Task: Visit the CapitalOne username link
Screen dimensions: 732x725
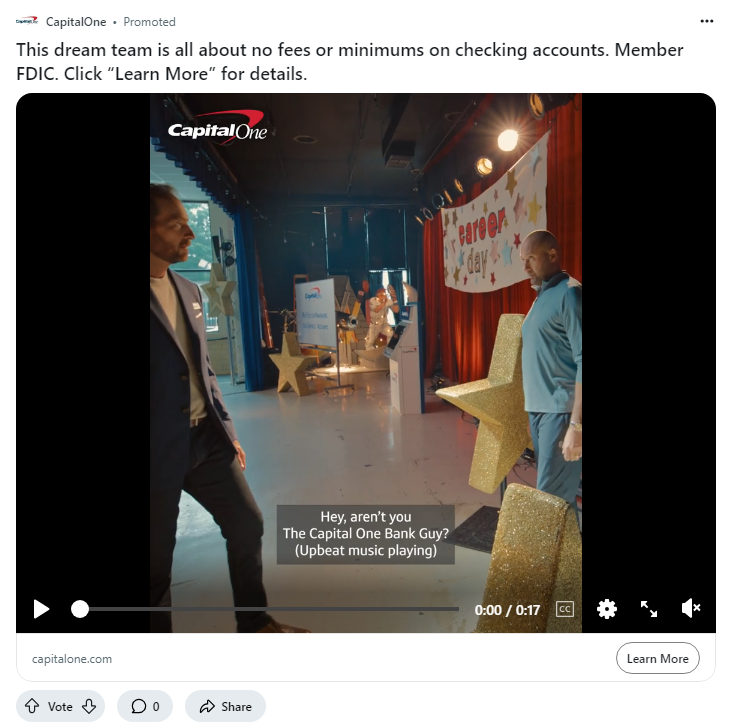Action: click(76, 22)
